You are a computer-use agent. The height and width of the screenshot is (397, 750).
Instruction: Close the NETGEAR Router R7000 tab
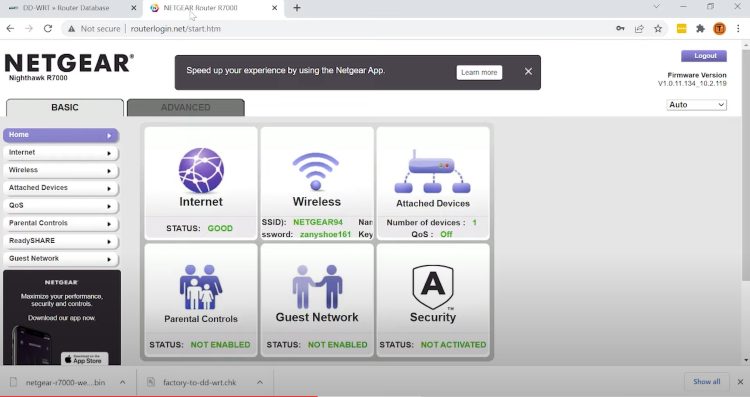click(x=275, y=8)
